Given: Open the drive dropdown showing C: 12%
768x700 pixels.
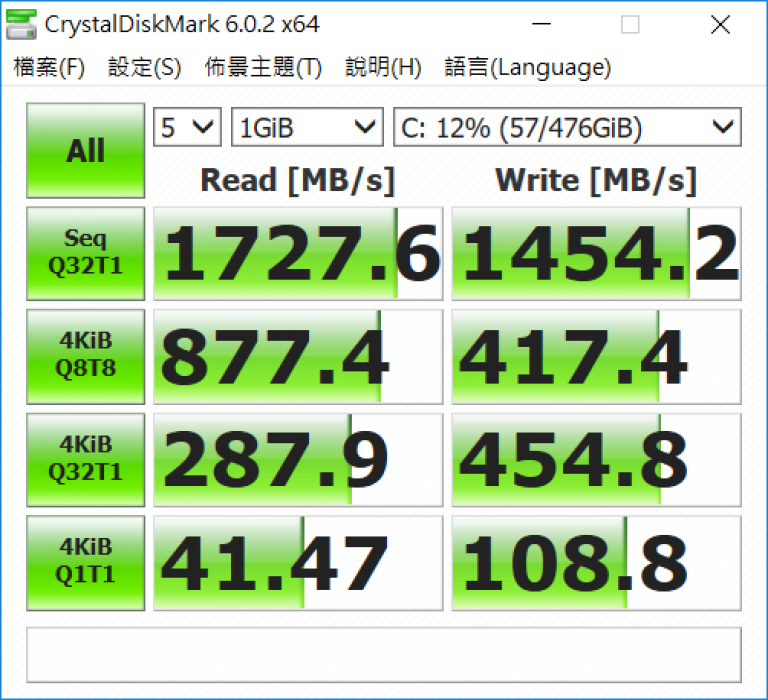Looking at the screenshot, I should pyautogui.click(x=567, y=127).
